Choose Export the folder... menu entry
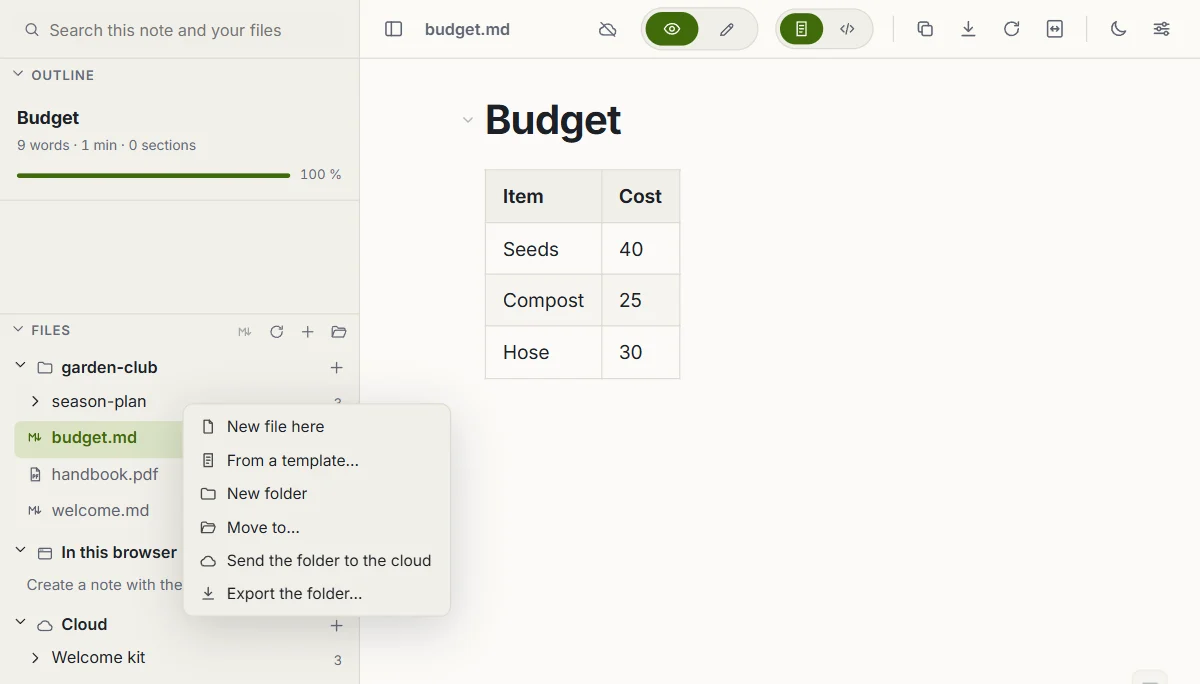1200x684 pixels. [317, 593]
